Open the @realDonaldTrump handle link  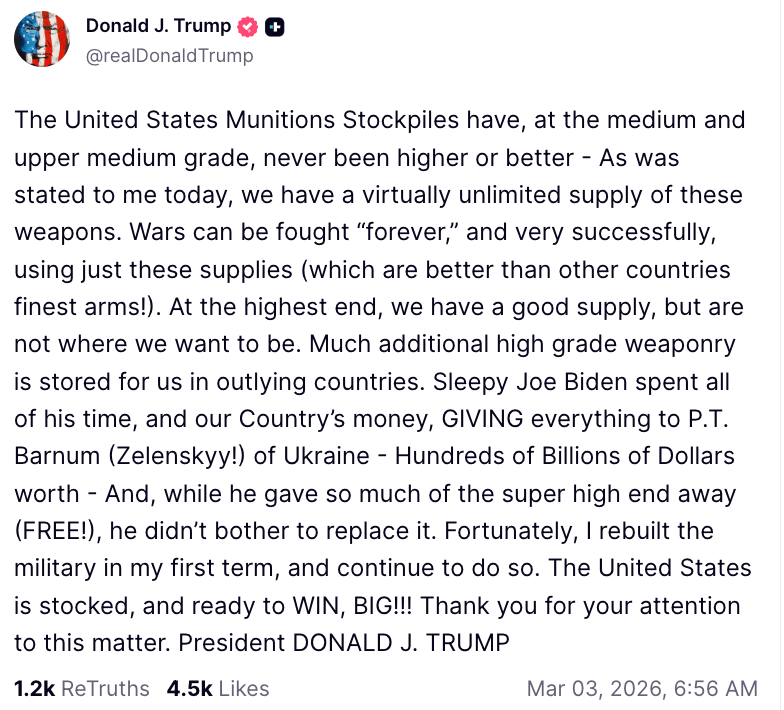tap(169, 56)
